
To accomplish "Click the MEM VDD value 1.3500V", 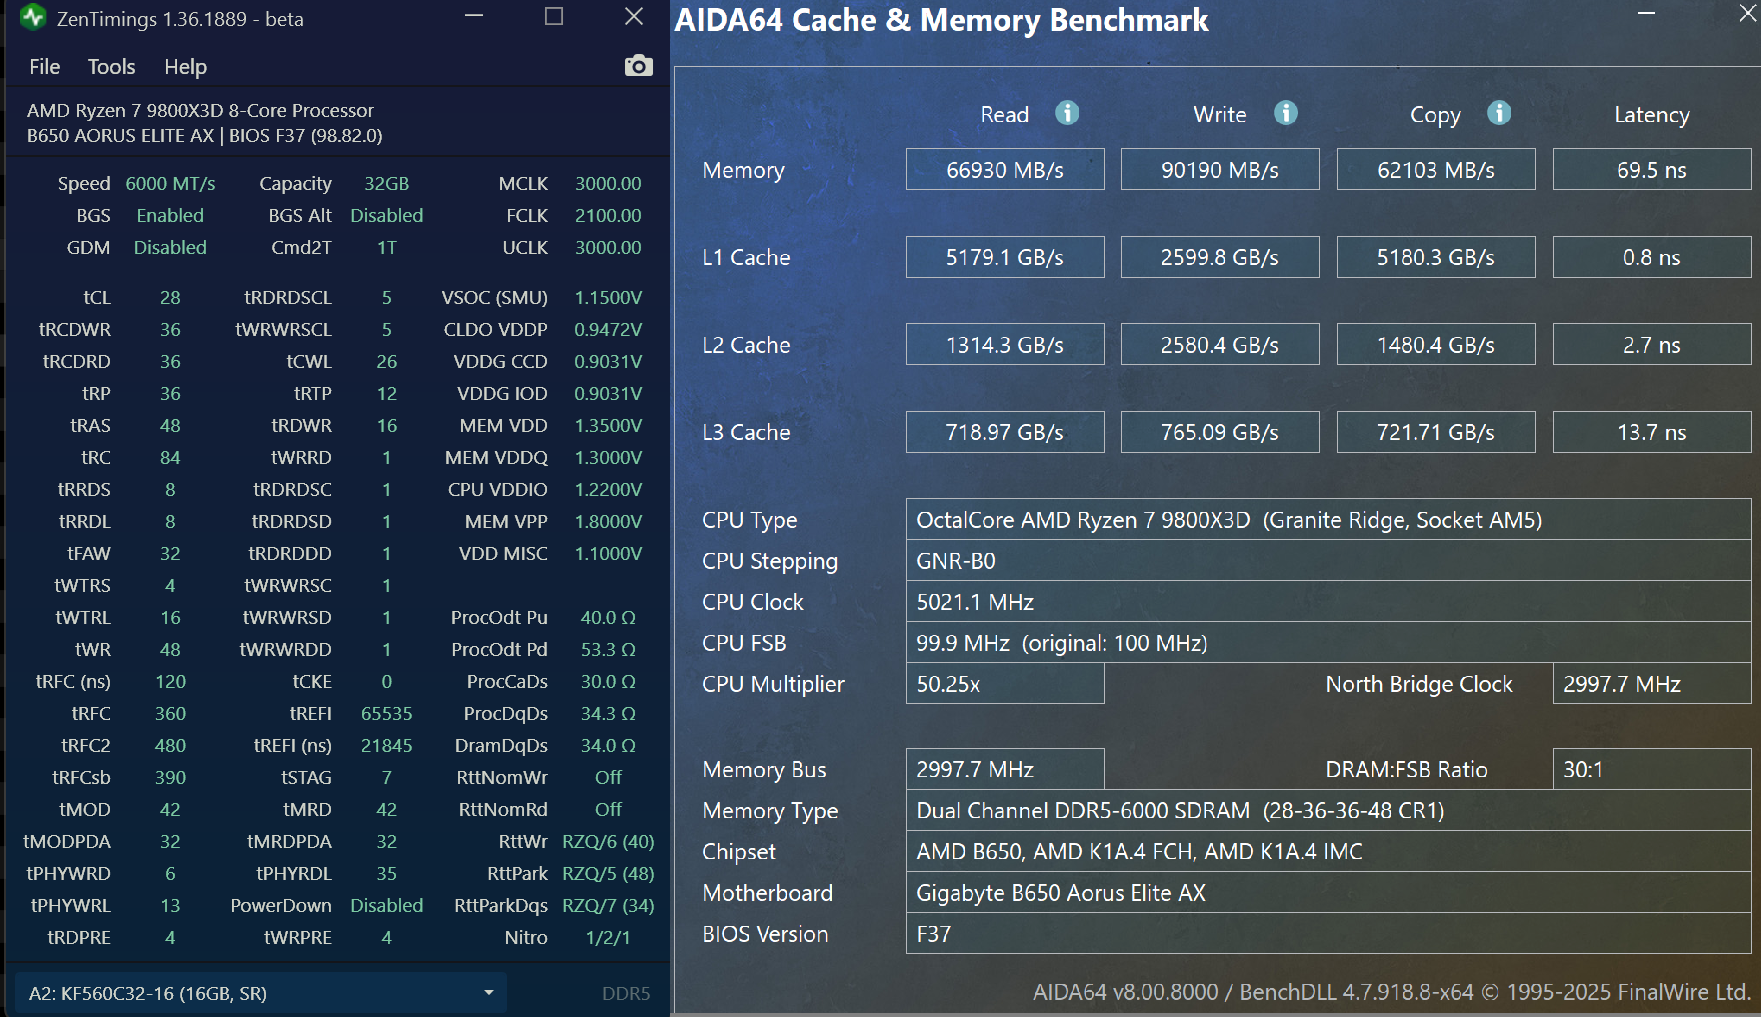I will [608, 425].
